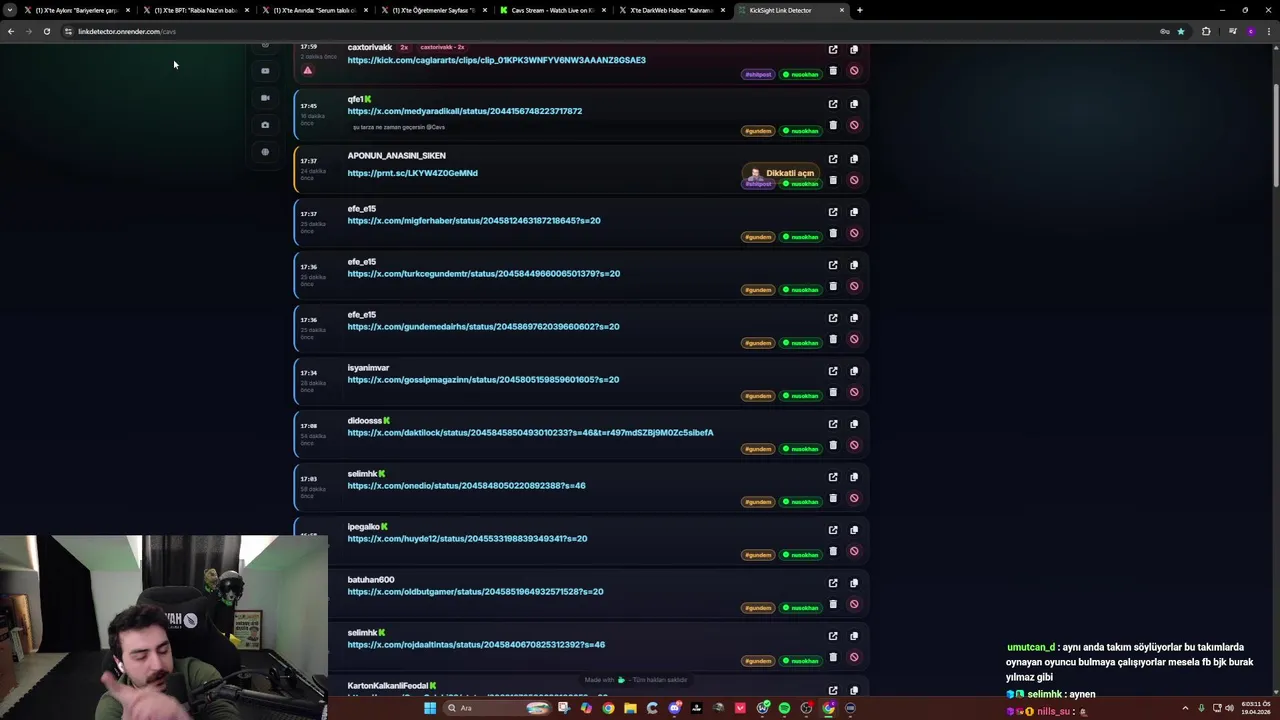
Task: Copy the migferhaber status link
Action: [x=854, y=212]
